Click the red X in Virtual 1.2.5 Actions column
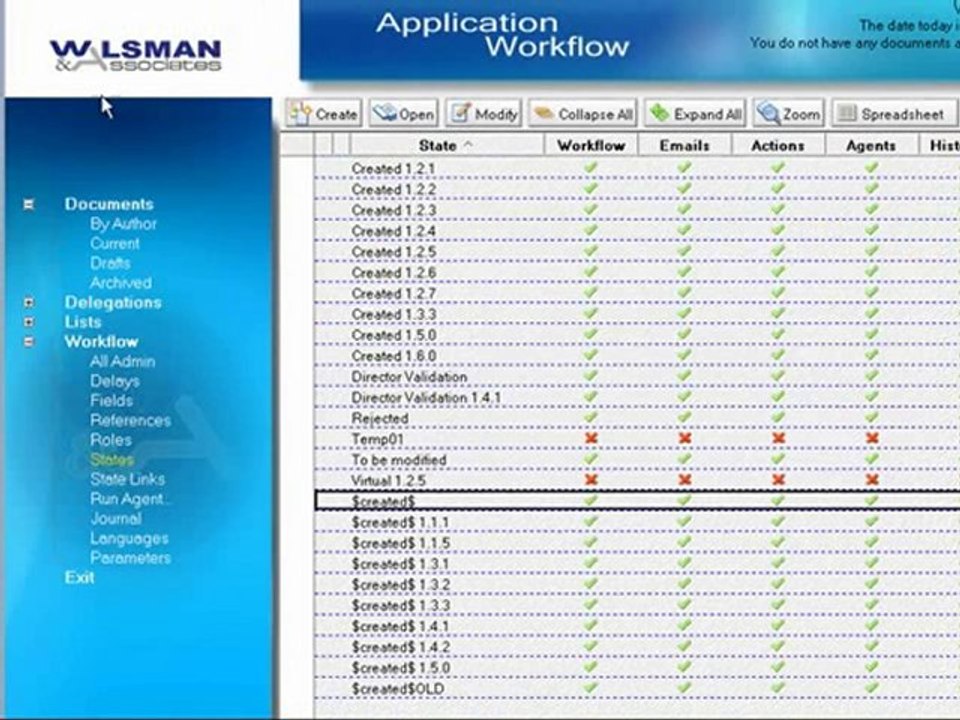 coord(778,480)
